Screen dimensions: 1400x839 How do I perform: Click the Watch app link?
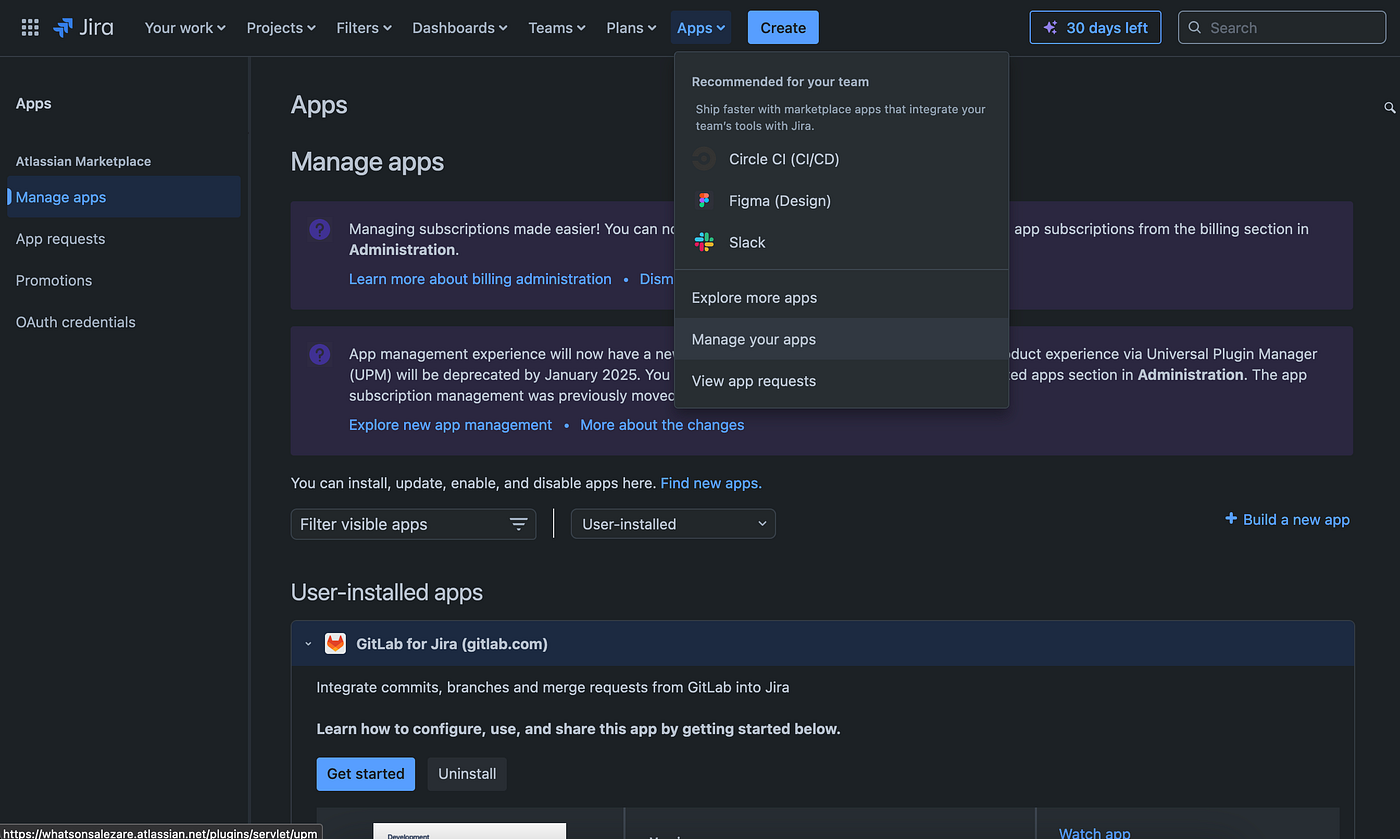[1095, 832]
